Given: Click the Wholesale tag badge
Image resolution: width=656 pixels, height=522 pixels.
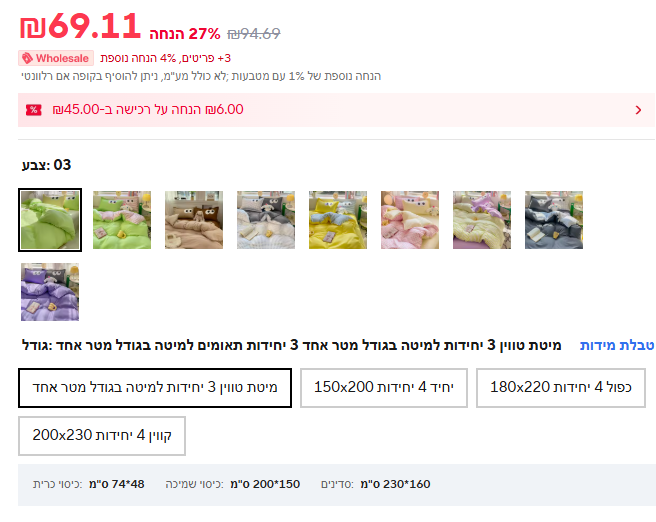Looking at the screenshot, I should point(56,58).
